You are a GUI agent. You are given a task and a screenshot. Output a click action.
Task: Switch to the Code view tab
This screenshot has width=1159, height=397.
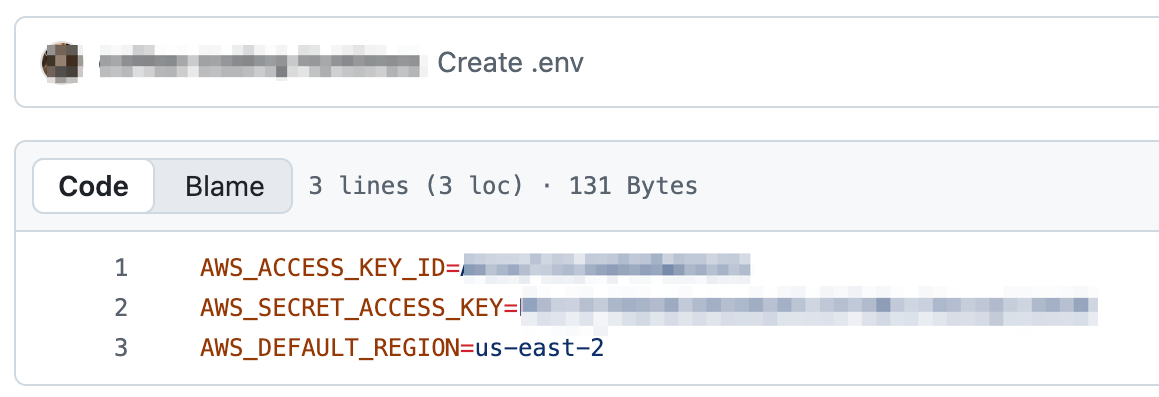click(93, 186)
